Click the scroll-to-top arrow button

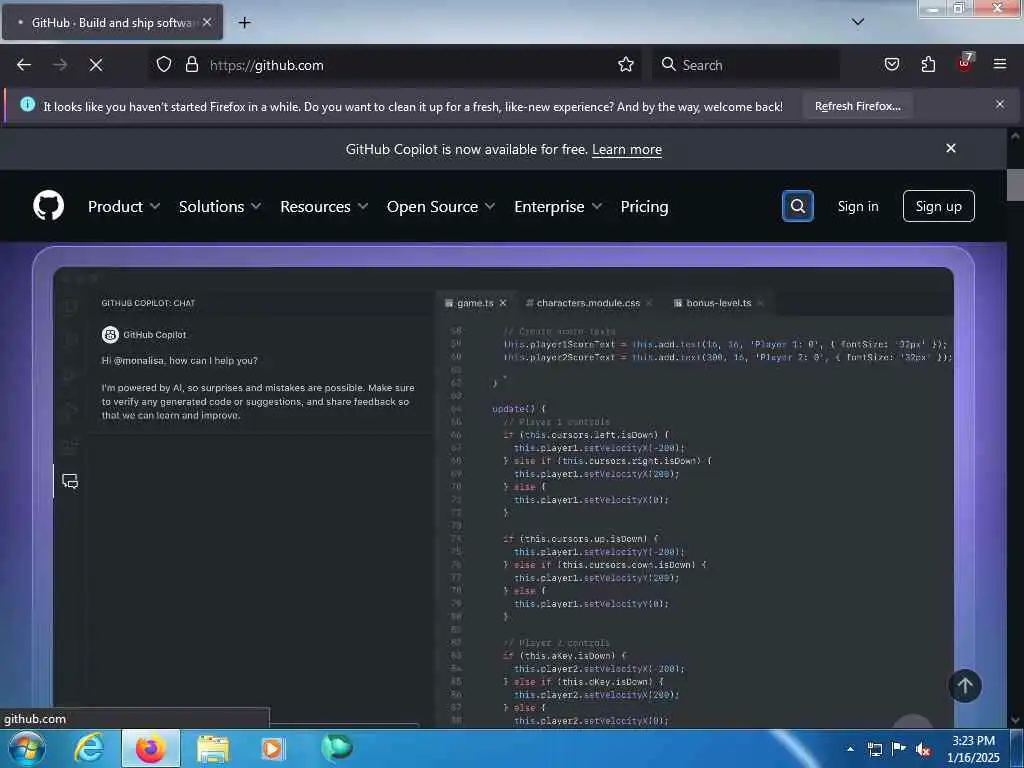pyautogui.click(x=965, y=686)
